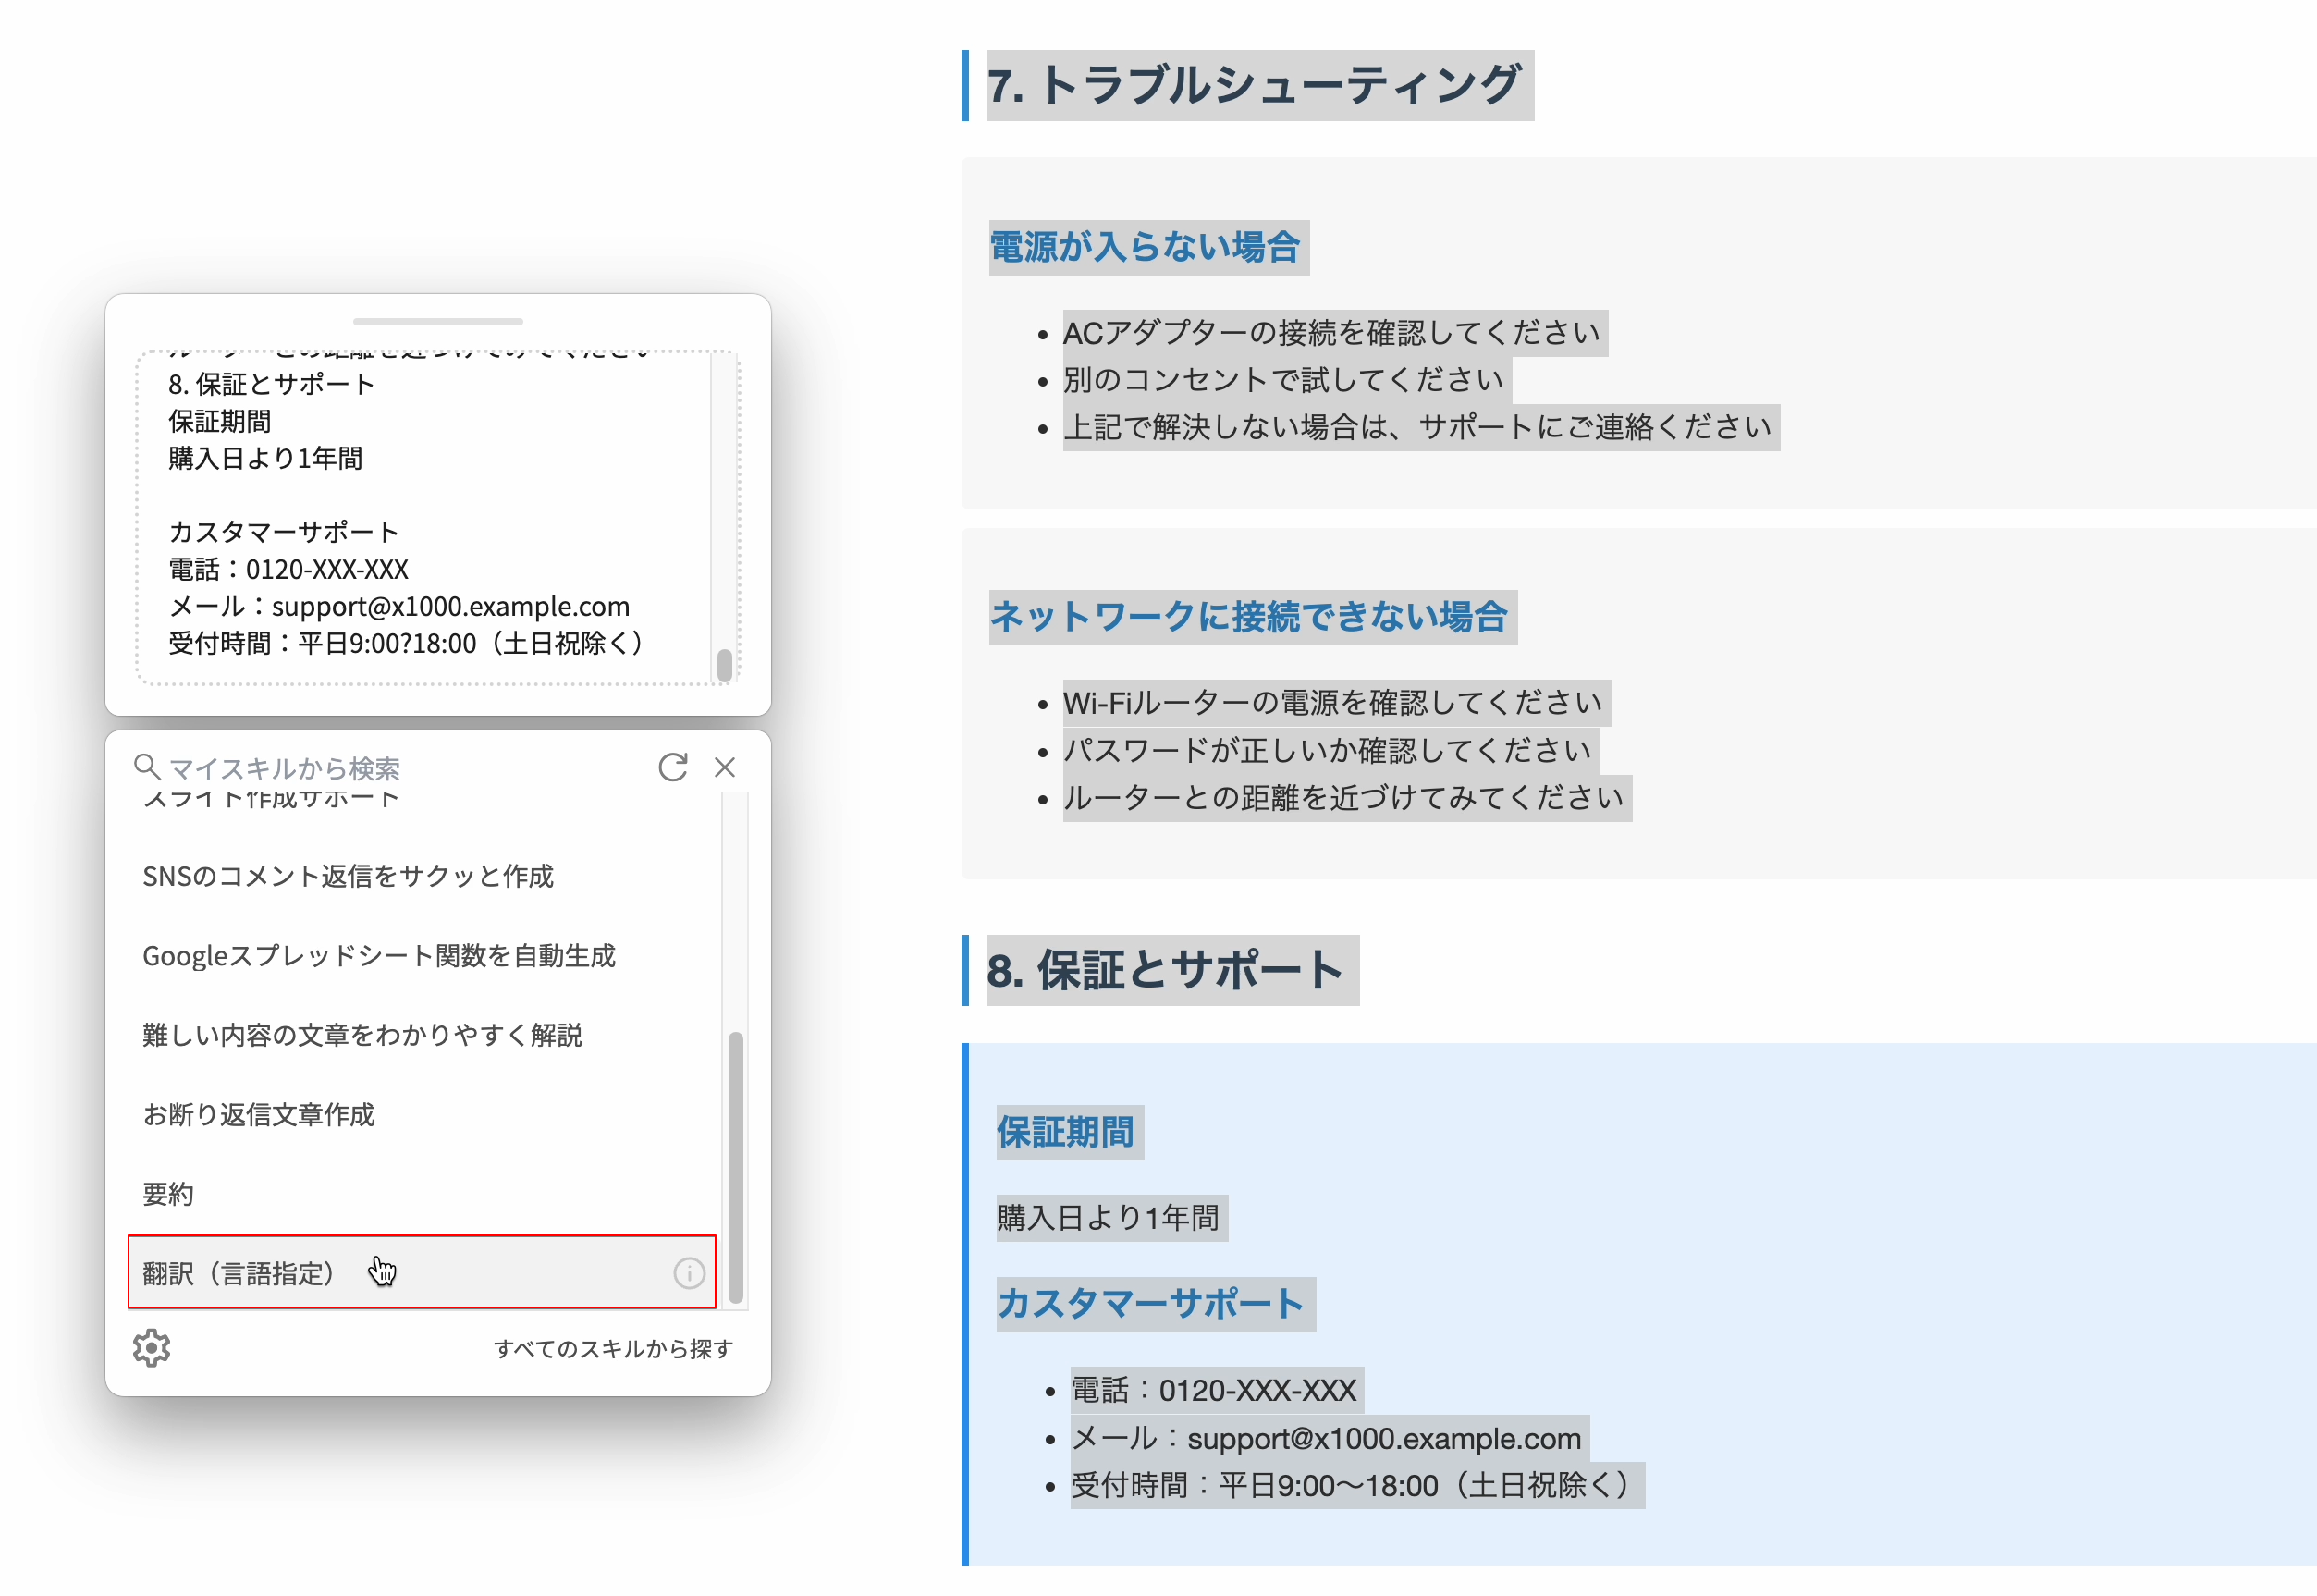Close the skill list panel with X
This screenshot has width=2317, height=1596.
[x=725, y=767]
